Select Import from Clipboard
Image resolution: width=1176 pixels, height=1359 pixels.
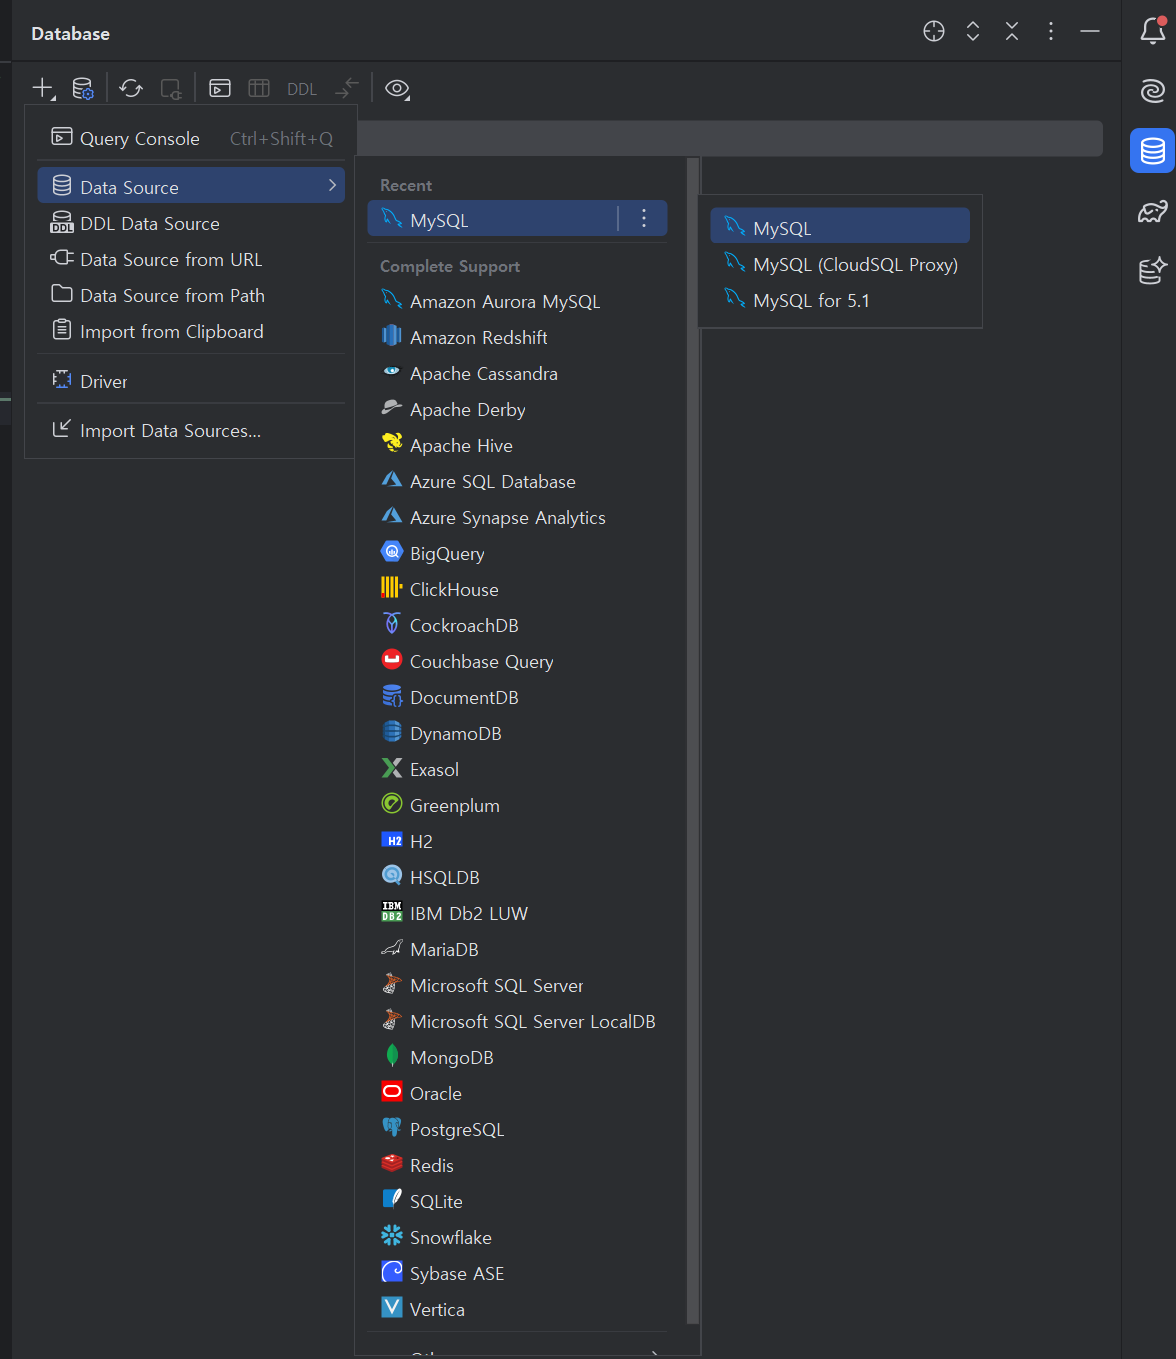point(191,331)
